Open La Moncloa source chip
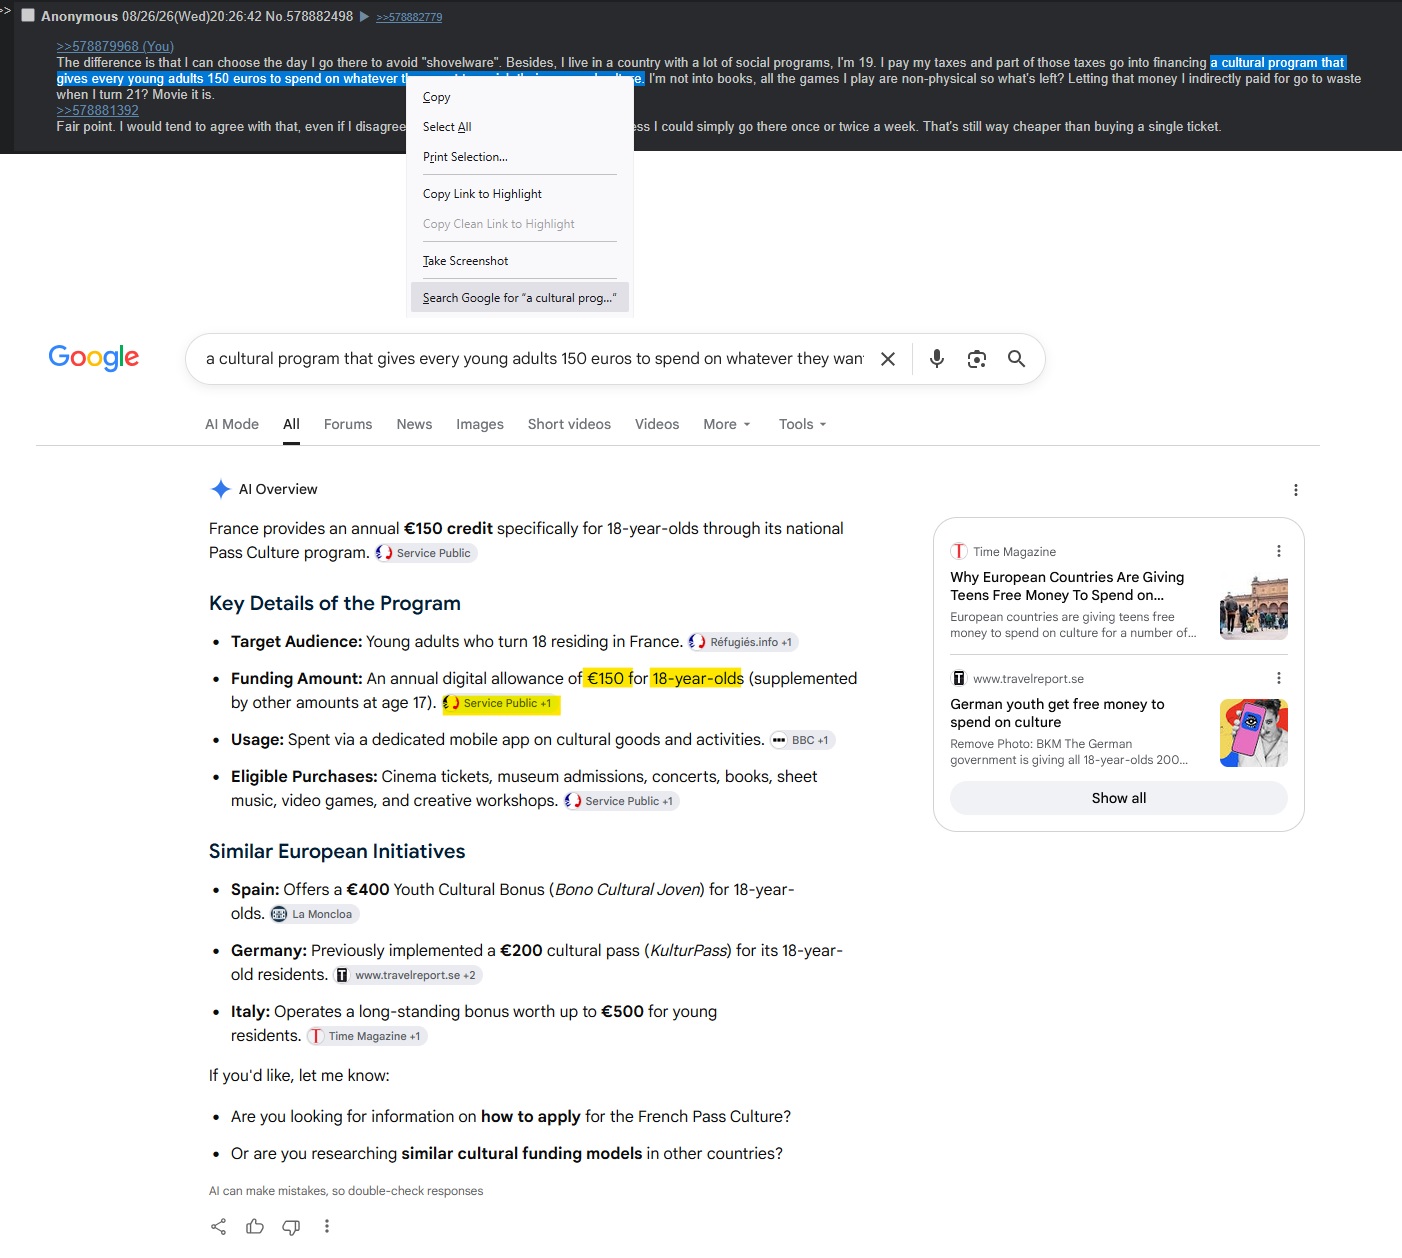Viewport: 1402px width, 1258px height. pyautogui.click(x=314, y=914)
